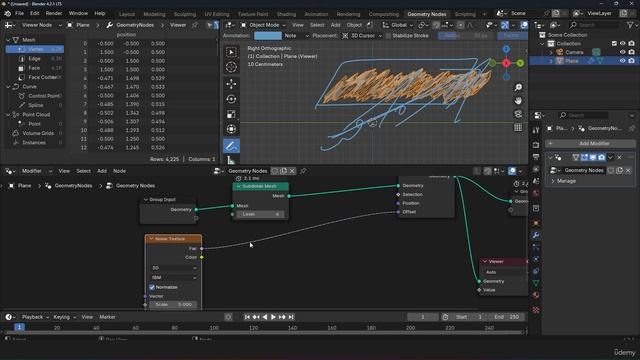Click the pin icon in node editor header
Screen dimensions: 640x360
tap(303, 171)
